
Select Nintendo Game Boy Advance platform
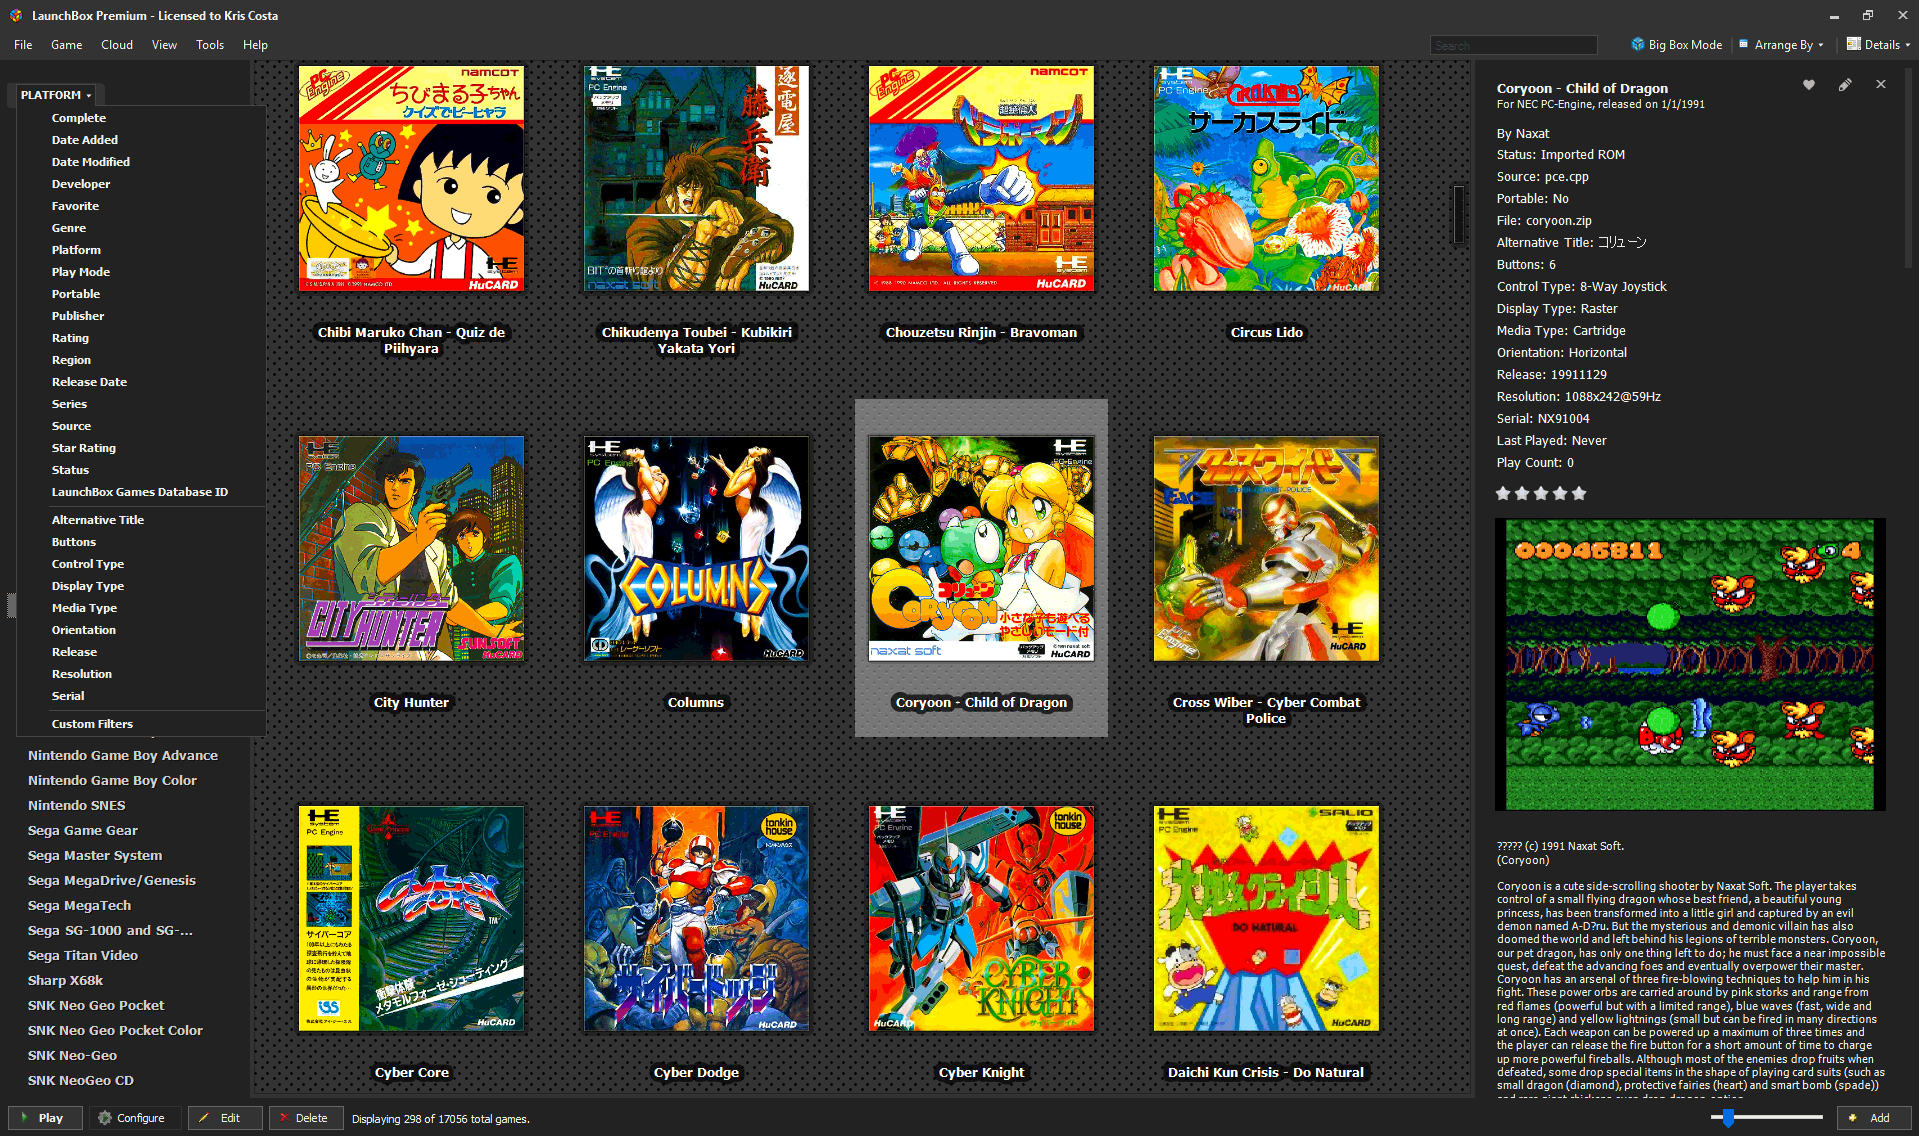(123, 755)
